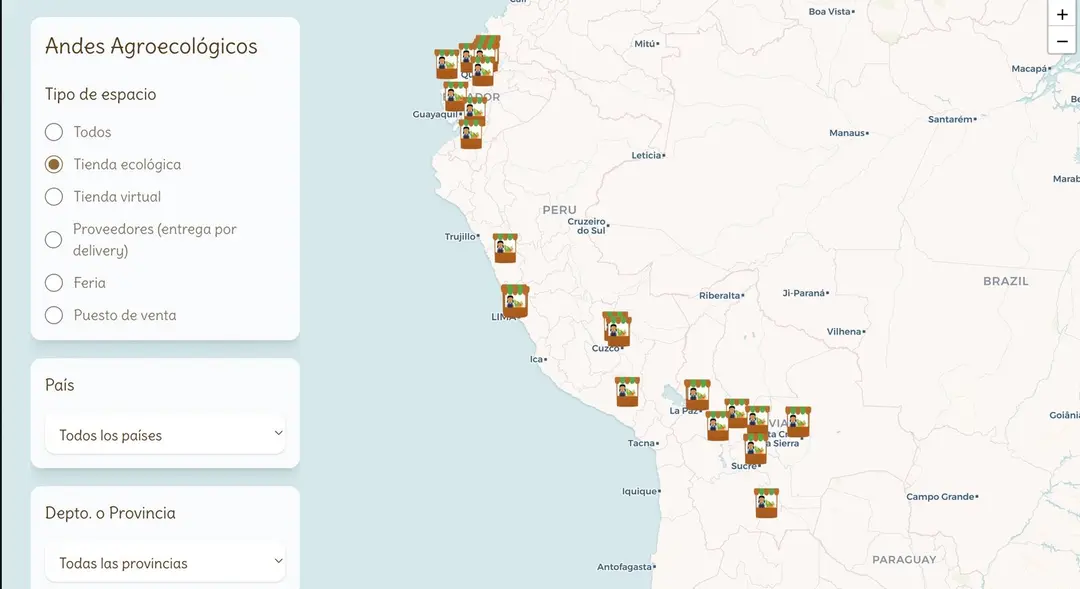Open the store marker above Lima
This screenshot has height=589, width=1080.
[515, 300]
